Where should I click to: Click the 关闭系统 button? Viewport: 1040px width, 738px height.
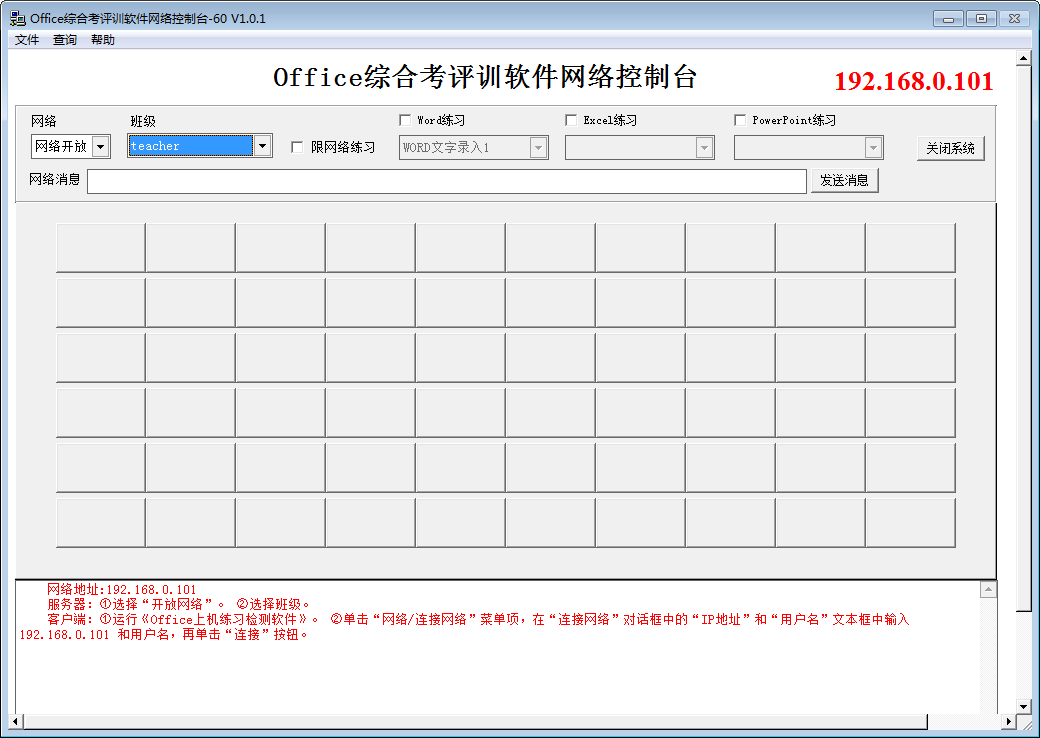coord(950,148)
